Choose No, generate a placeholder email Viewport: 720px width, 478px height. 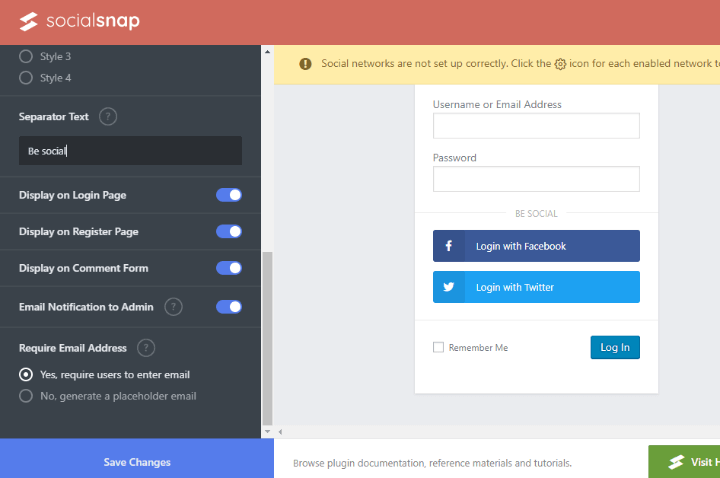pos(26,396)
